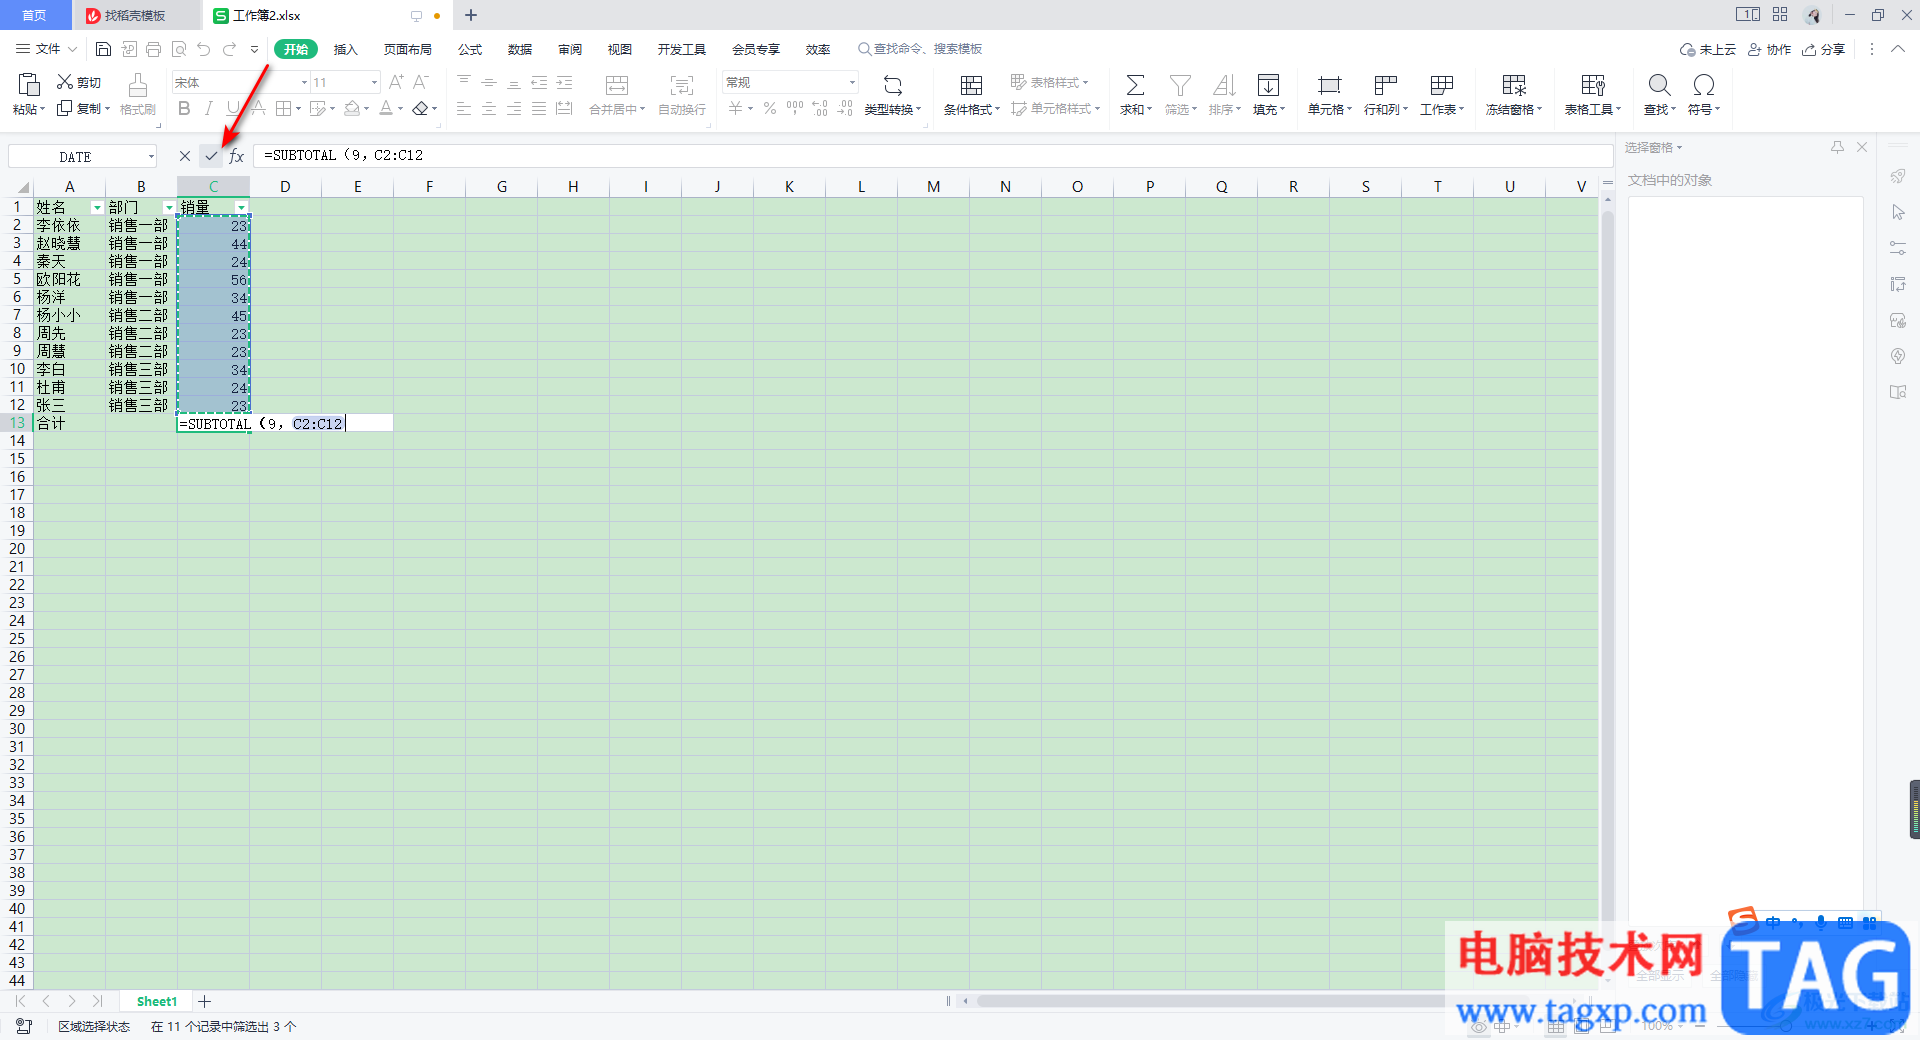
Task: Switch to the 数据 ribbon tab
Action: 520,49
